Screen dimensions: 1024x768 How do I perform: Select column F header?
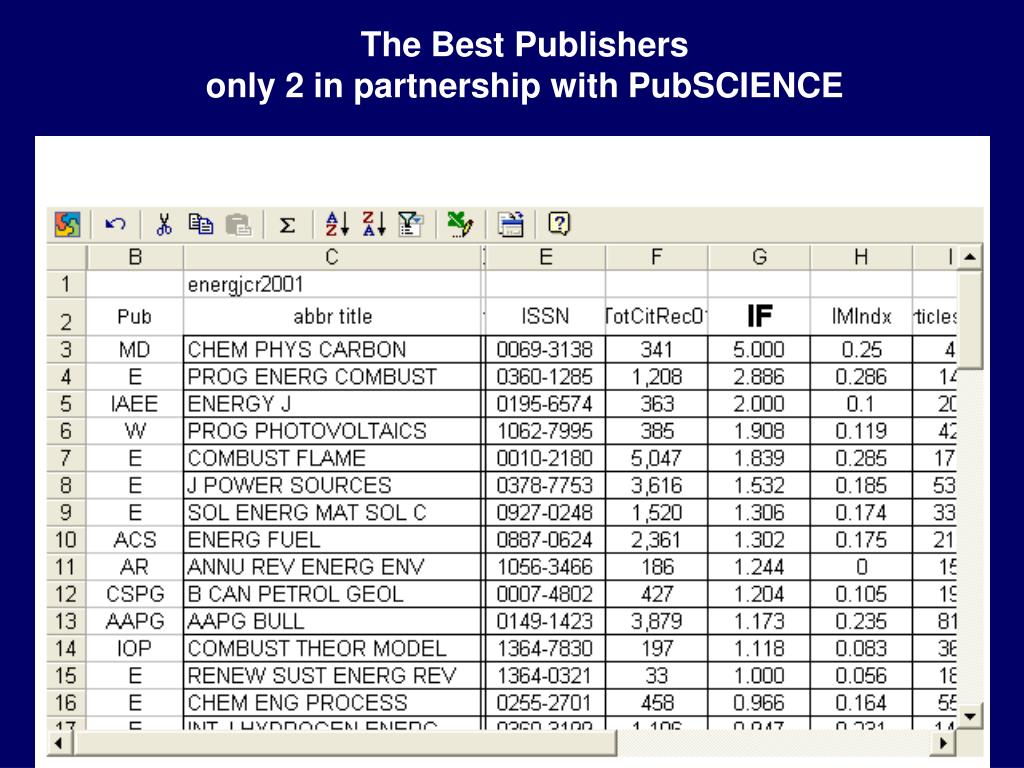point(657,257)
